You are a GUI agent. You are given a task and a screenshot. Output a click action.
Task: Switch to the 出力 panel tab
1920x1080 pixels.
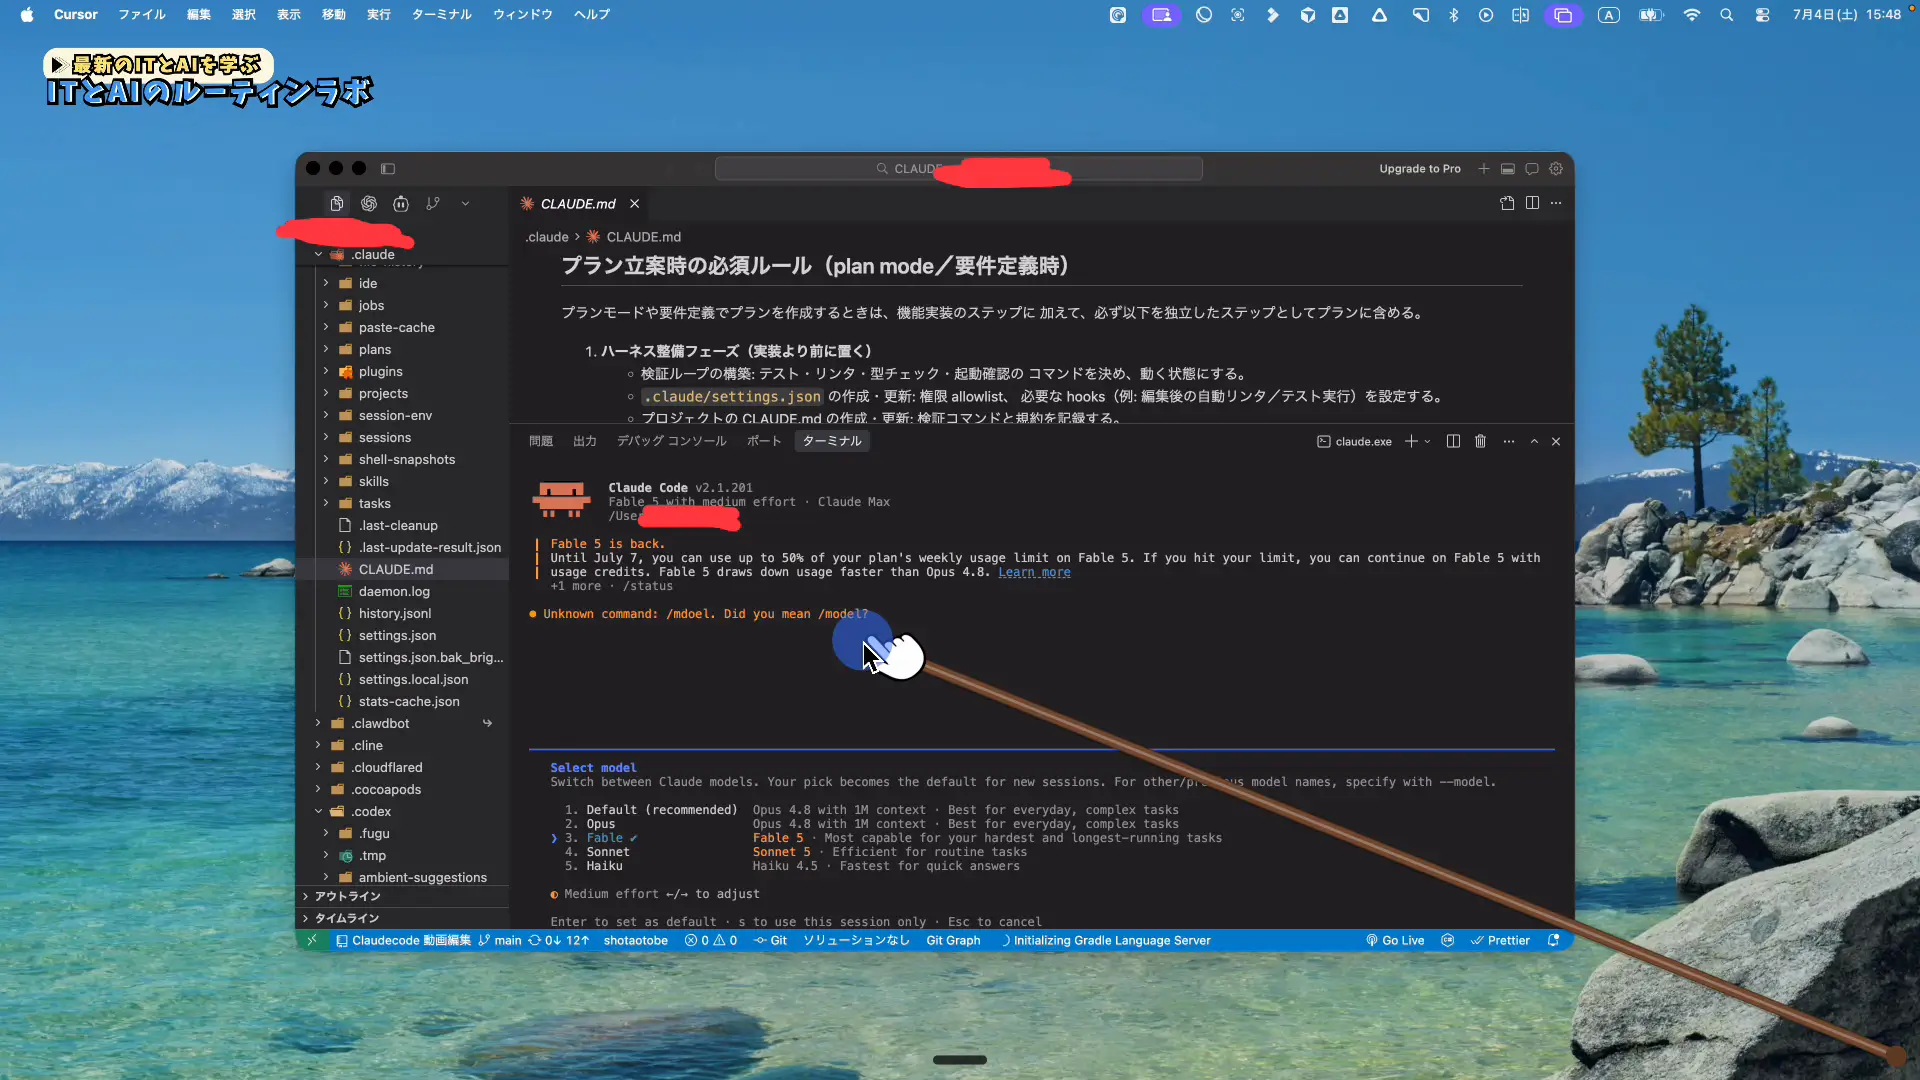click(585, 441)
